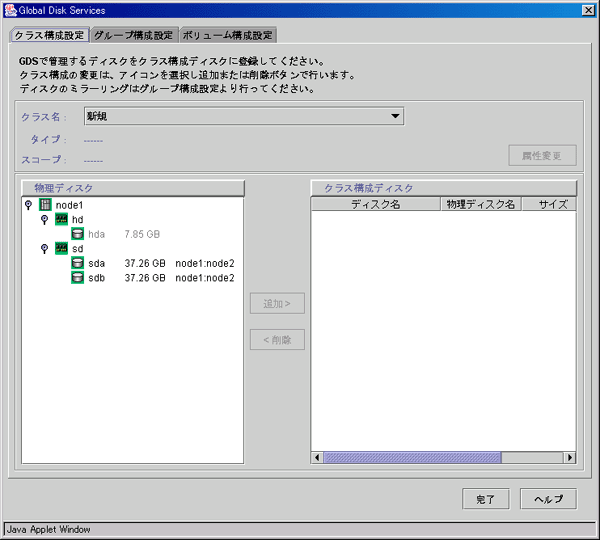Viewport: 600px width, 540px height.
Task: Click the scrollbar left arrow in class disk list
Action: click(317, 457)
